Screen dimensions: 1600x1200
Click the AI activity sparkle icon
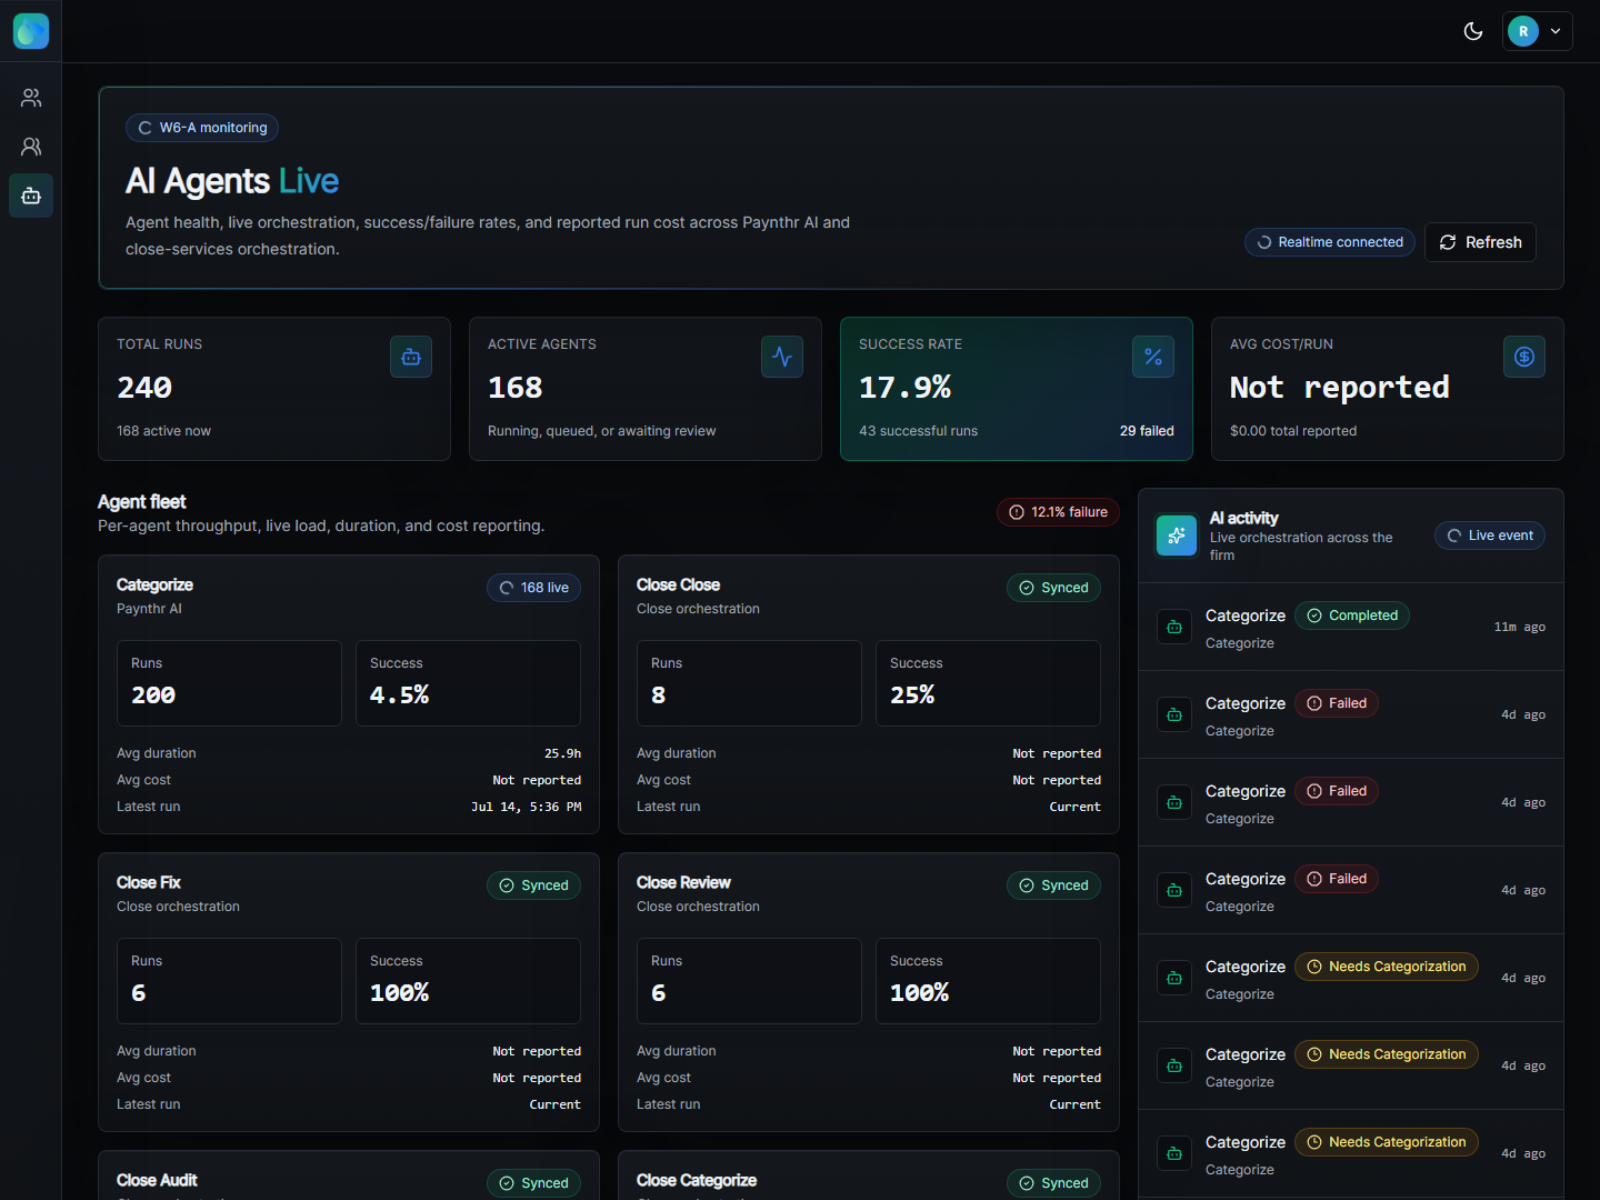tap(1177, 536)
